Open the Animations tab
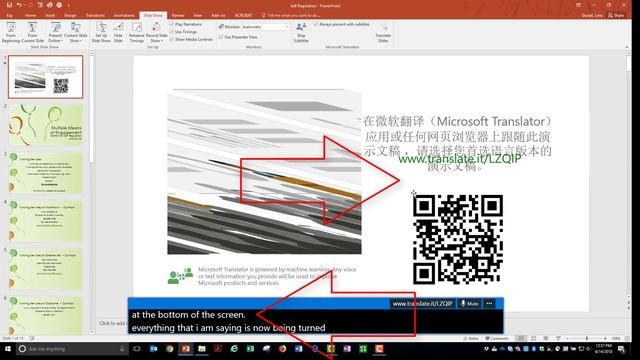Viewport: 640px width, 360px height. [124, 15]
